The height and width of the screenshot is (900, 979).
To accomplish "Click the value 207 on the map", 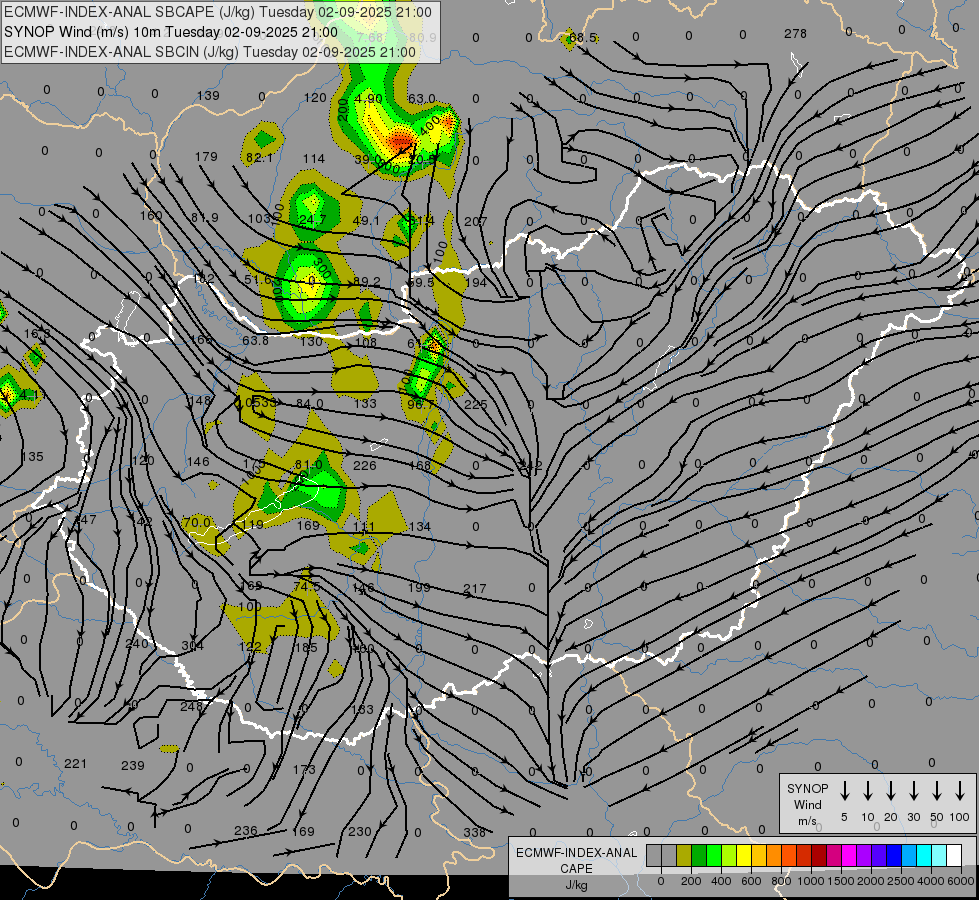I will pyautogui.click(x=476, y=222).
